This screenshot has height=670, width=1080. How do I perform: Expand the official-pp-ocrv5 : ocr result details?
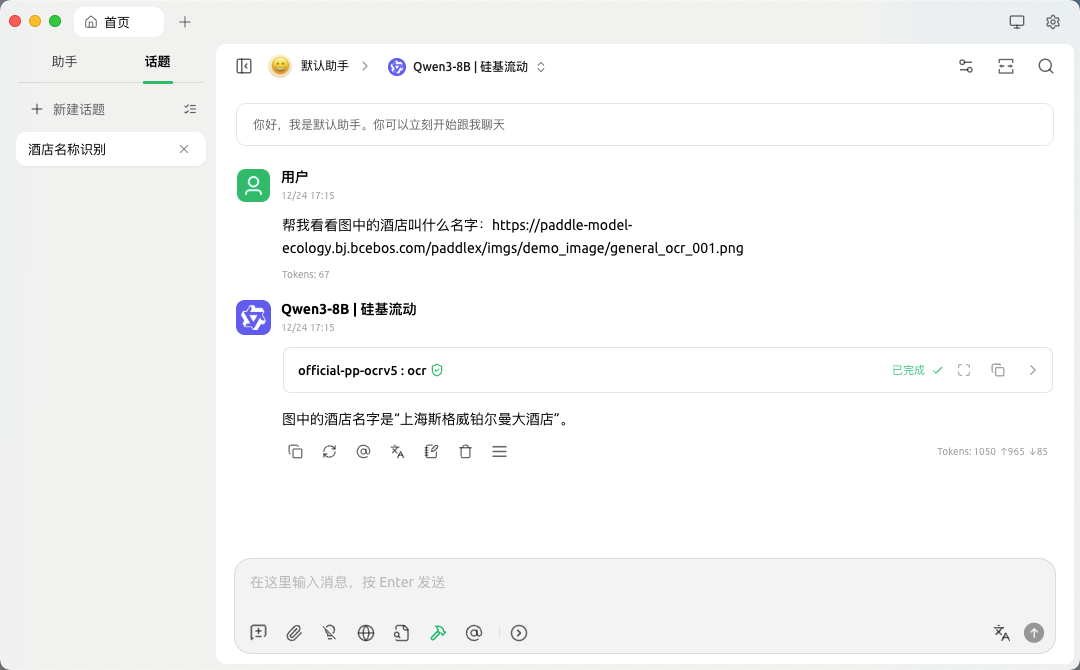click(1033, 370)
